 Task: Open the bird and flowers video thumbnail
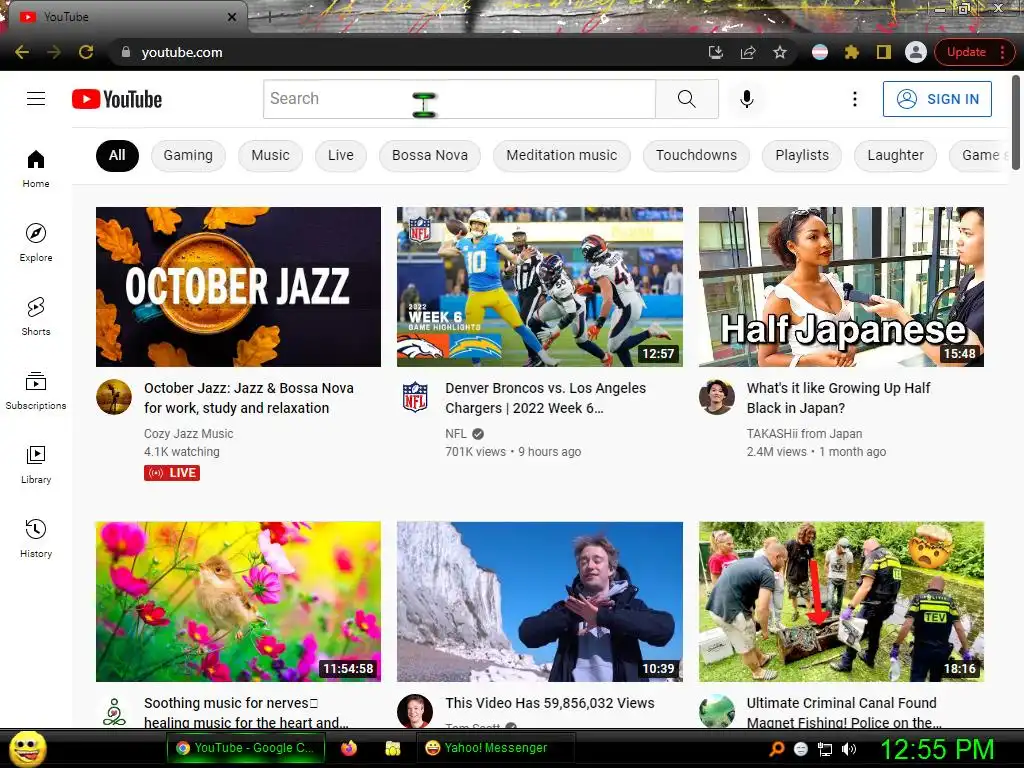click(238, 601)
